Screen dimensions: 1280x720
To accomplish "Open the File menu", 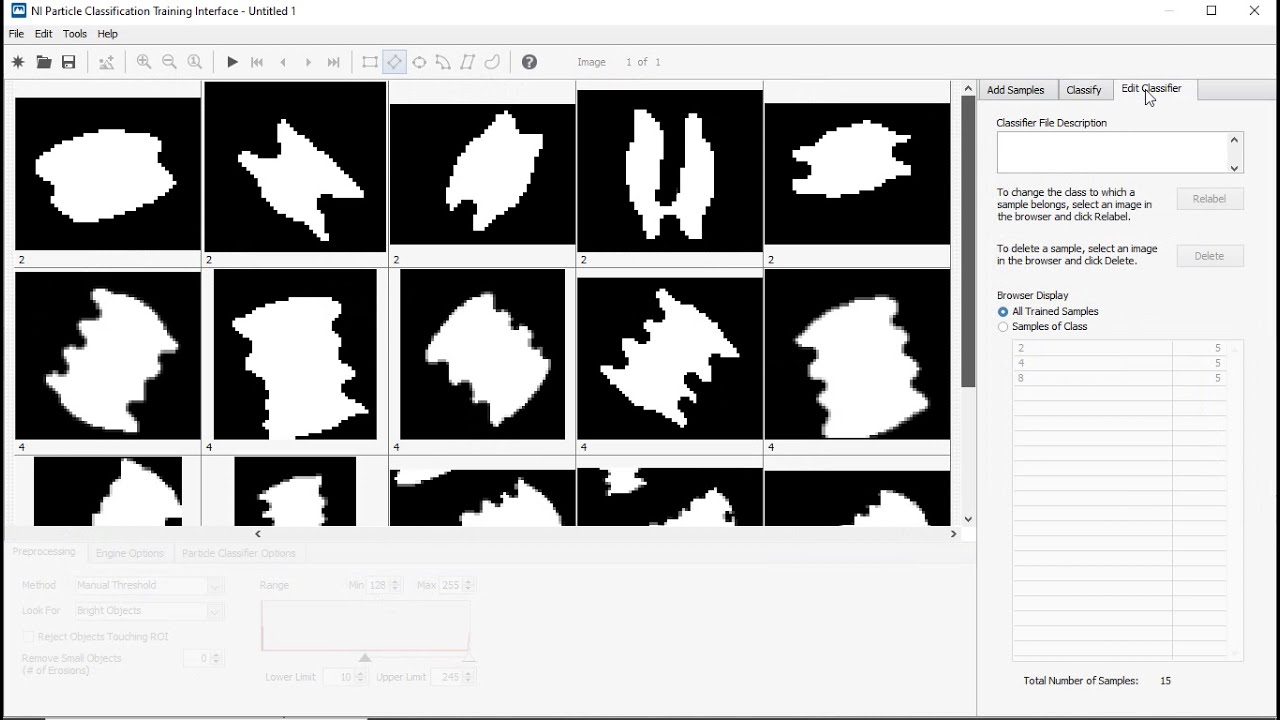I will [16, 34].
